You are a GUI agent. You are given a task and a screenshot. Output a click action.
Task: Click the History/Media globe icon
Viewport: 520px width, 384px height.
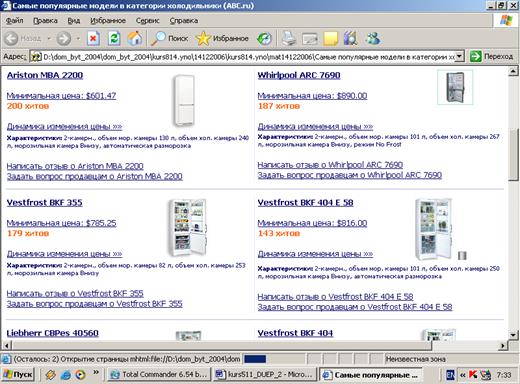point(264,39)
